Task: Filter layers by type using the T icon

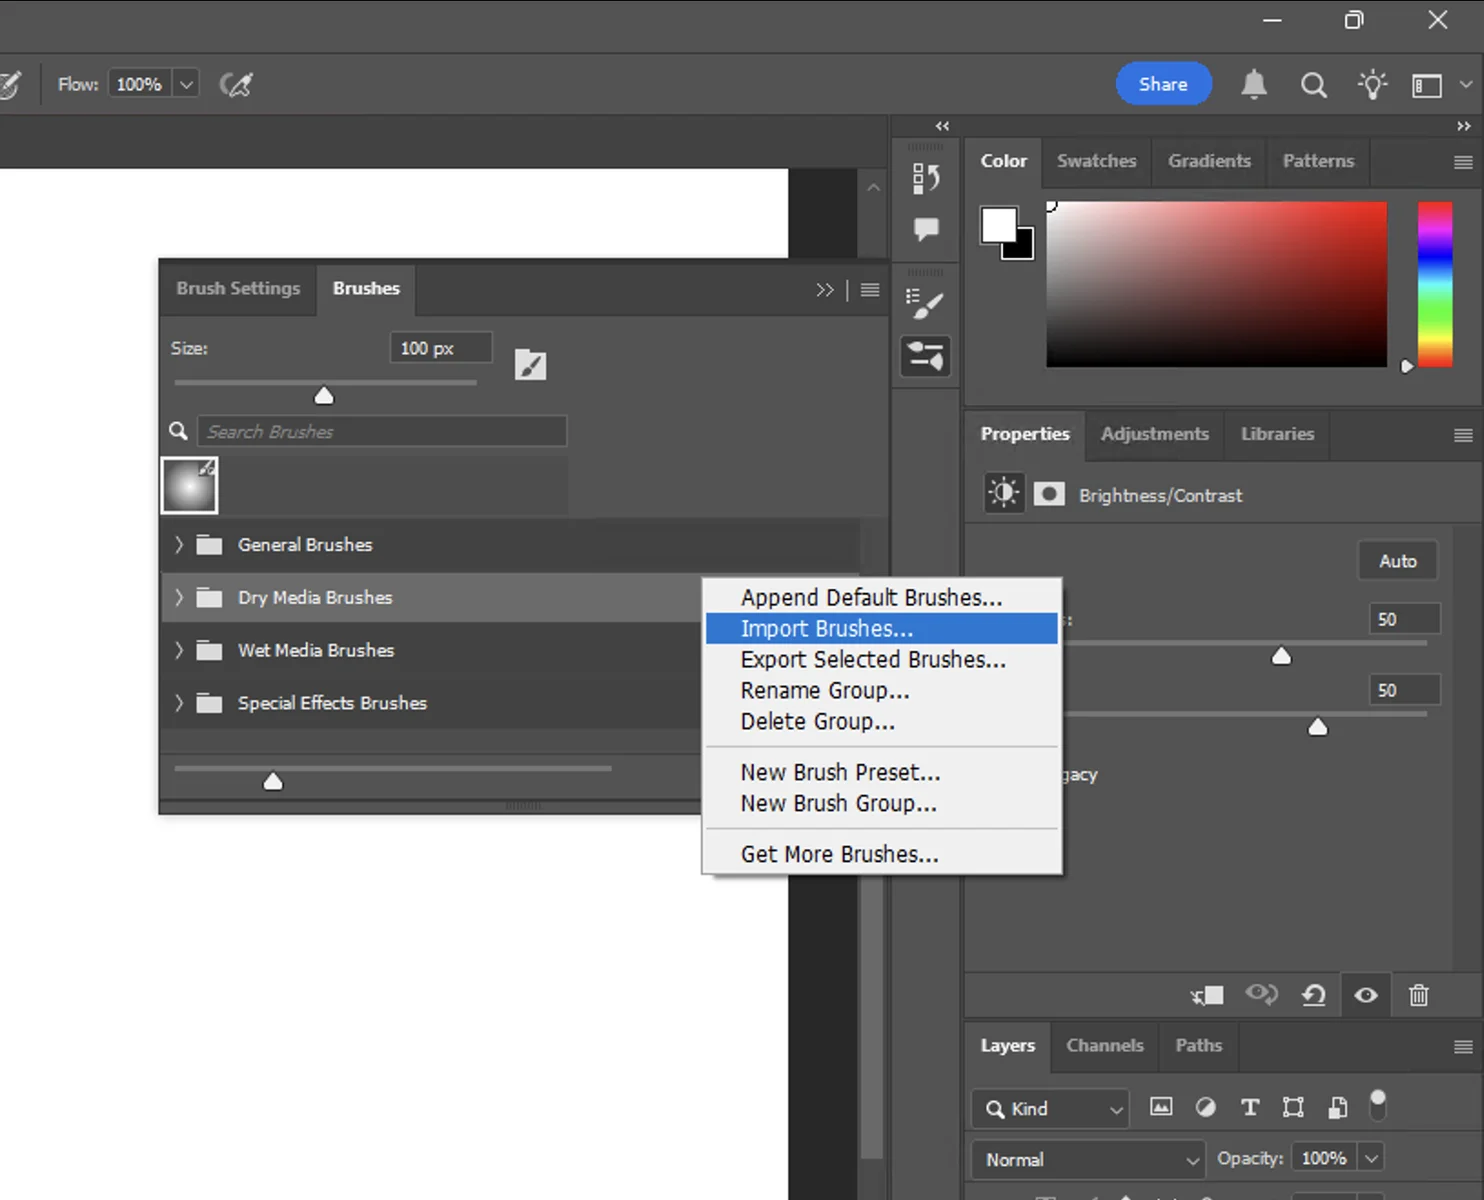Action: pos(1250,1107)
